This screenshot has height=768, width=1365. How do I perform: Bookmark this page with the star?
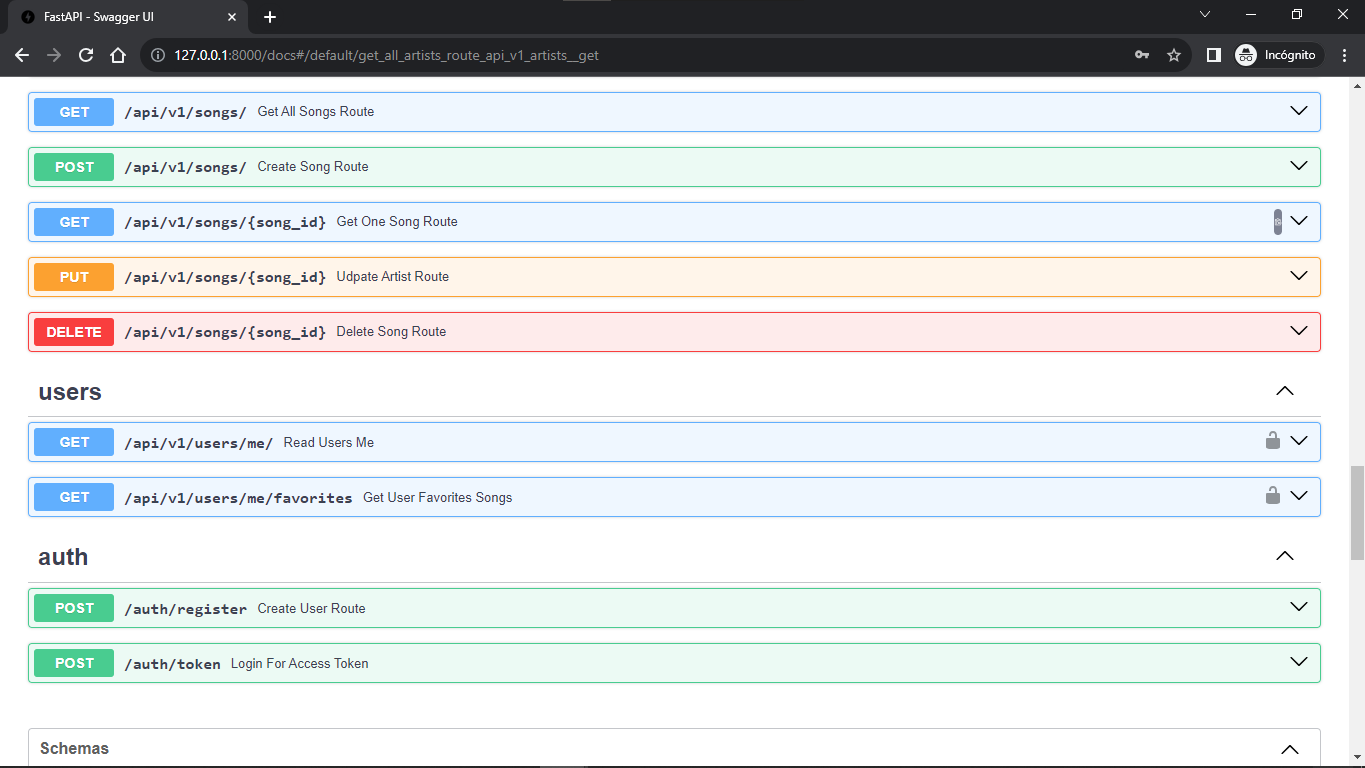click(x=1174, y=55)
